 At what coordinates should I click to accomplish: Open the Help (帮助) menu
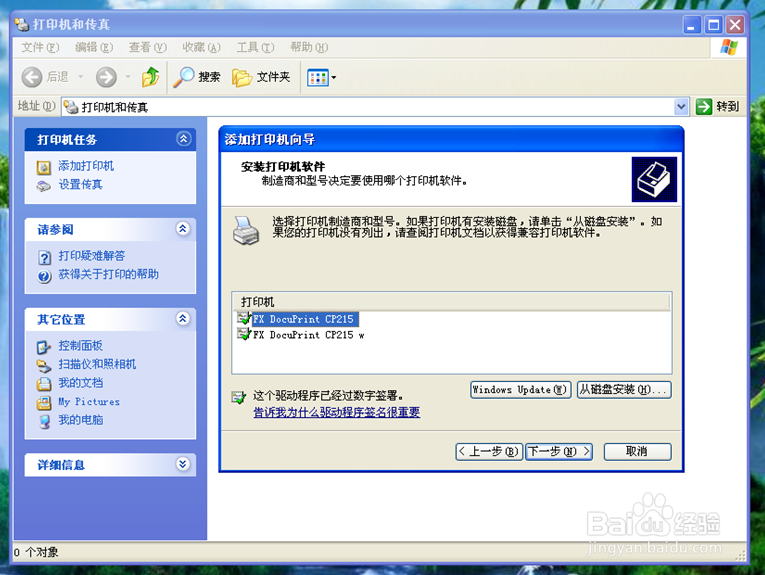[x=309, y=47]
